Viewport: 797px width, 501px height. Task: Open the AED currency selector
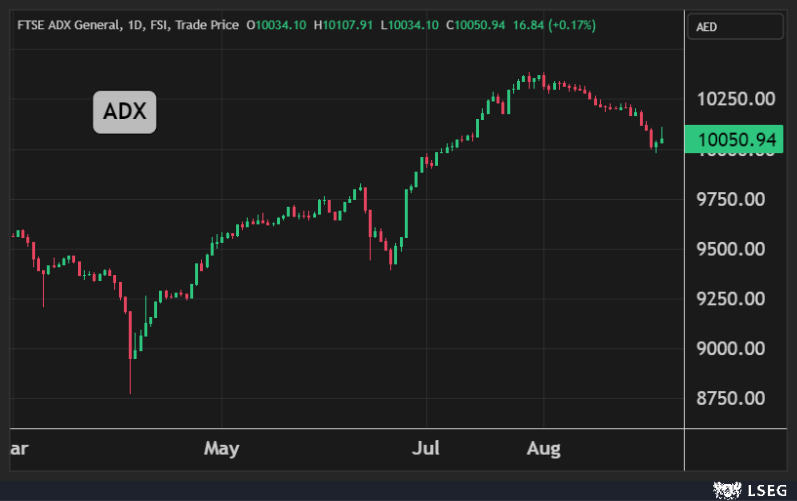point(736,29)
